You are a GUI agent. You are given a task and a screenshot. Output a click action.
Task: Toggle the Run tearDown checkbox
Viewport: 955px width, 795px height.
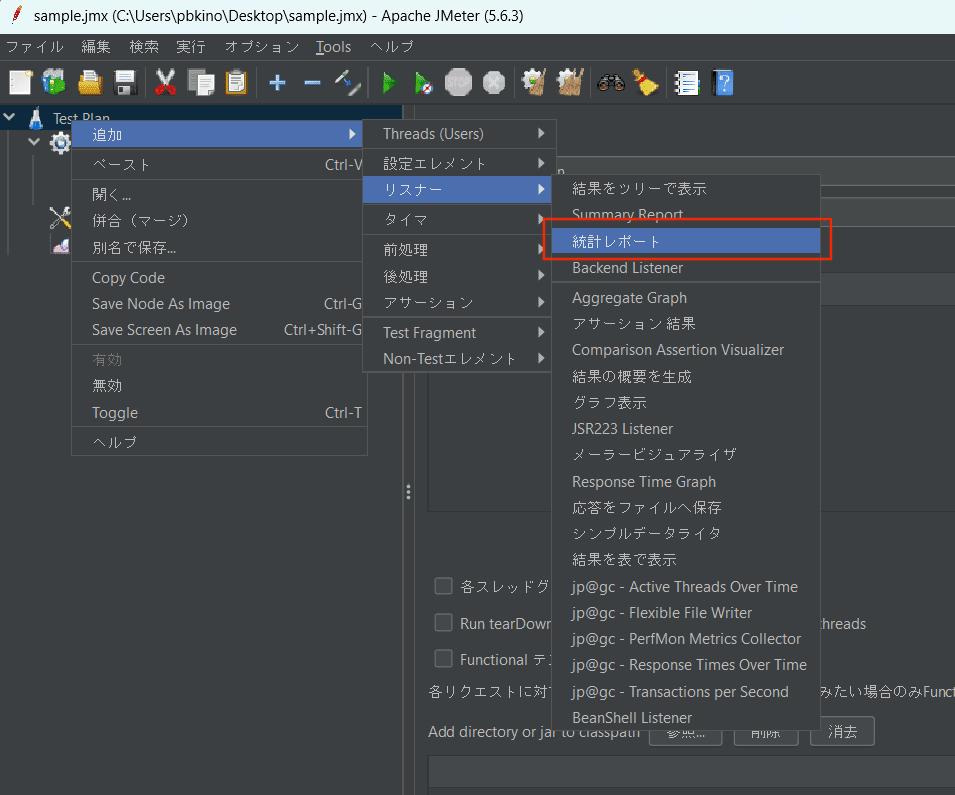click(443, 623)
